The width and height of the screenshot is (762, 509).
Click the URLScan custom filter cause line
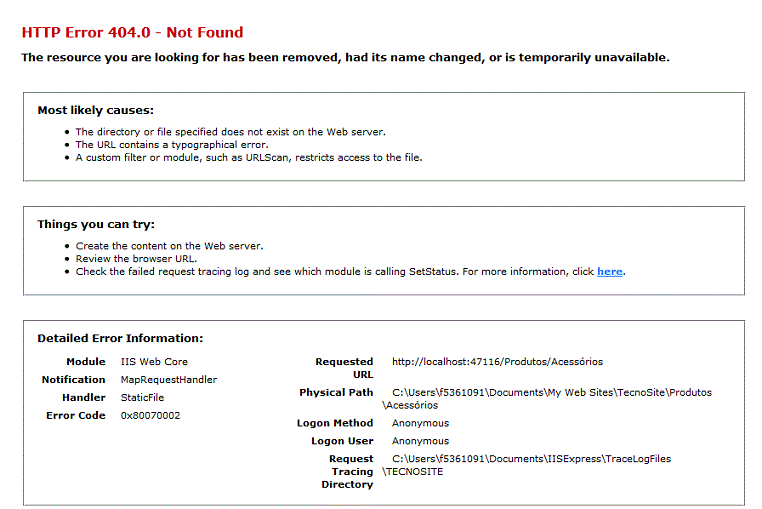click(x=249, y=158)
